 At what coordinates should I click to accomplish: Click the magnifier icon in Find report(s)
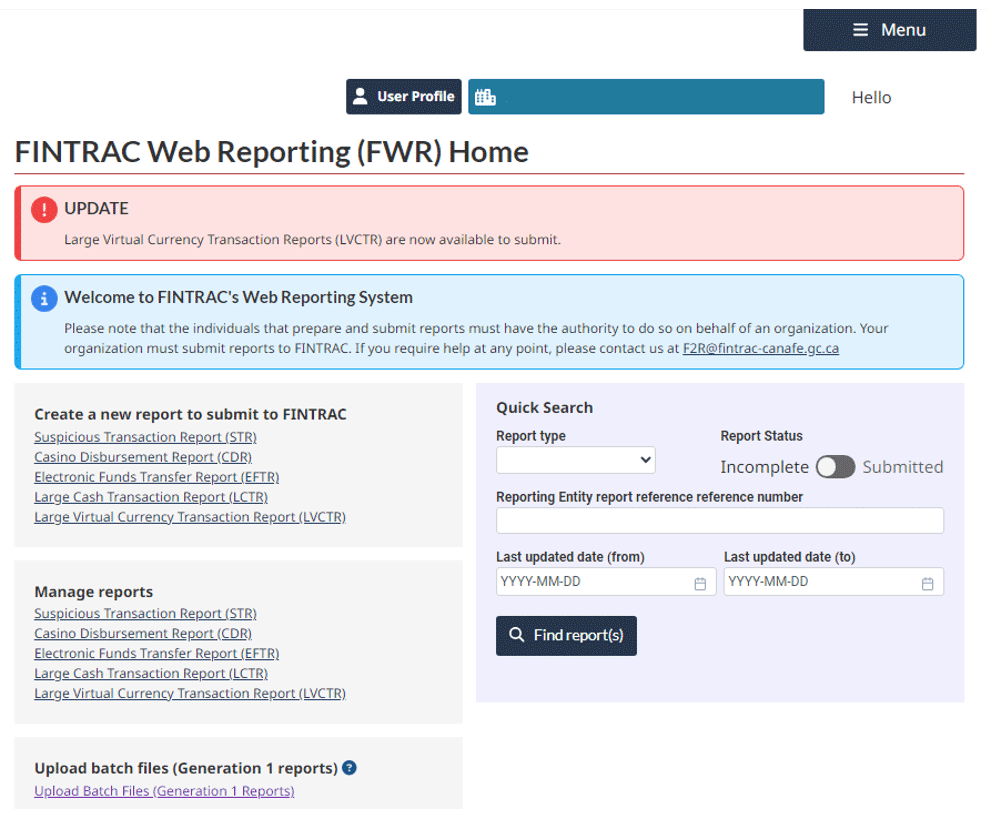click(x=516, y=634)
